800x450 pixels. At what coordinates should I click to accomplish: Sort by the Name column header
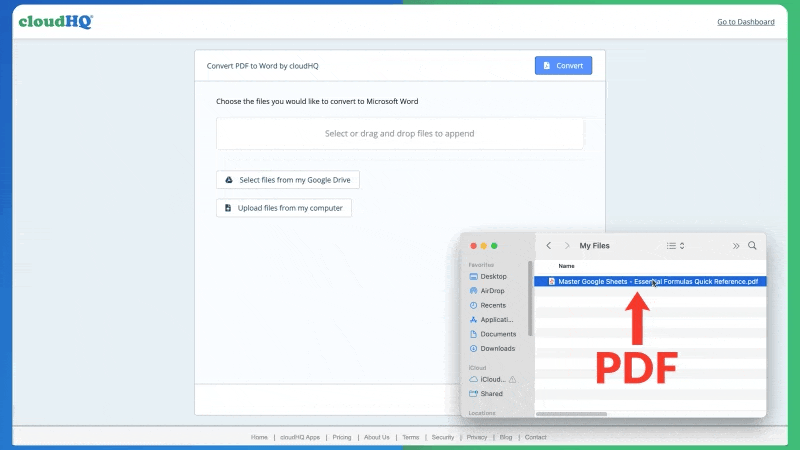(566, 266)
